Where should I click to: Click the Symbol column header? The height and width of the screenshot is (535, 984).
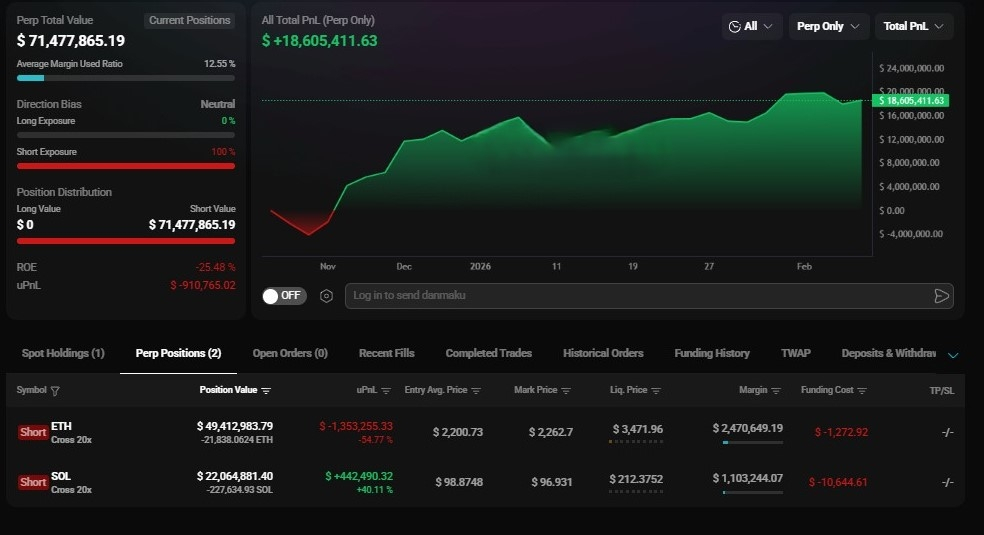pyautogui.click(x=31, y=390)
